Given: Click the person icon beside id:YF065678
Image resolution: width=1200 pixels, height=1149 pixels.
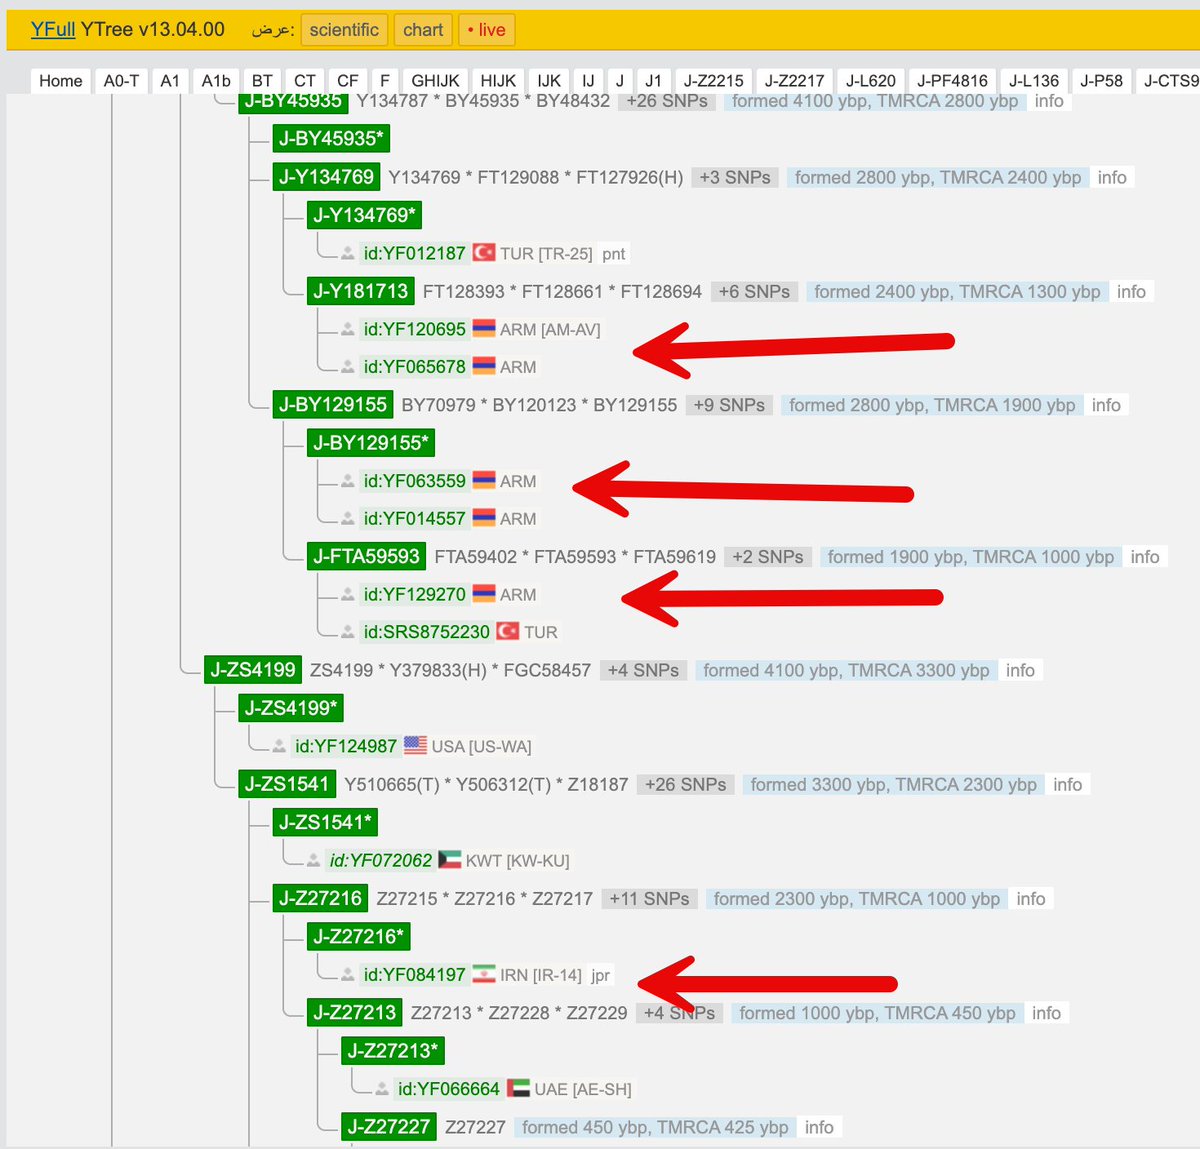Looking at the screenshot, I should (347, 368).
